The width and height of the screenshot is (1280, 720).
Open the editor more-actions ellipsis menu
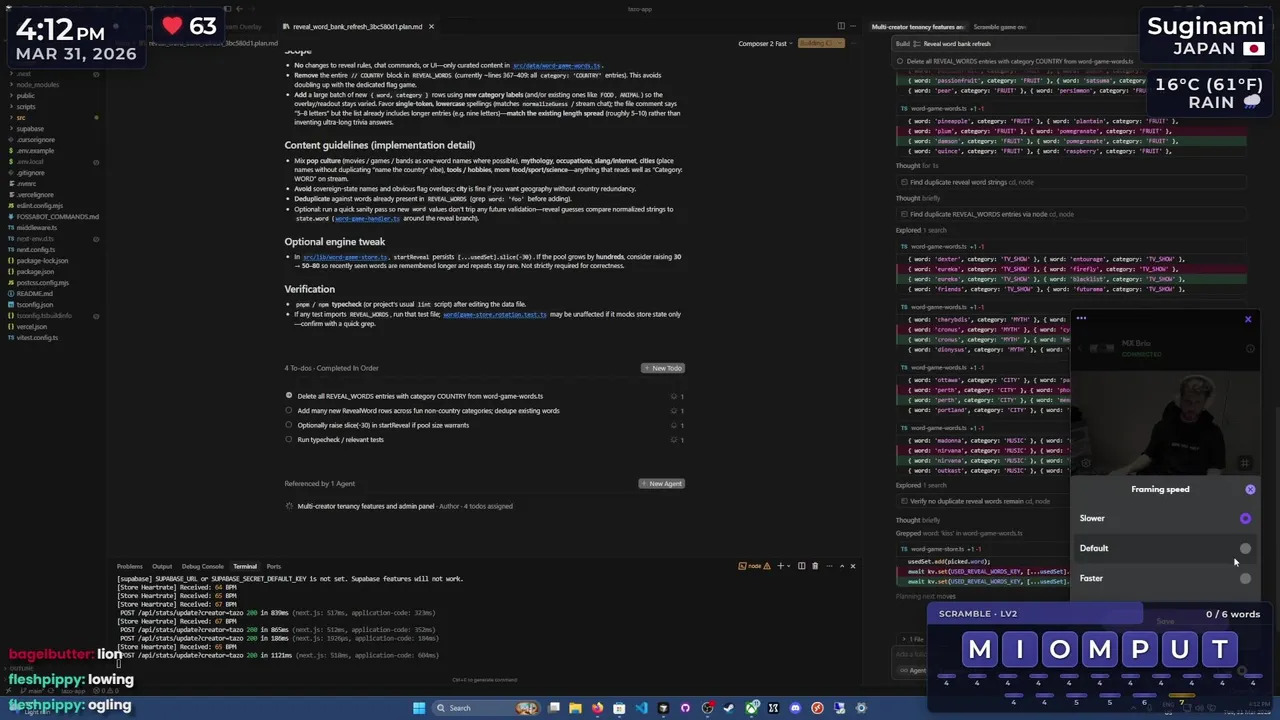[x=853, y=26]
